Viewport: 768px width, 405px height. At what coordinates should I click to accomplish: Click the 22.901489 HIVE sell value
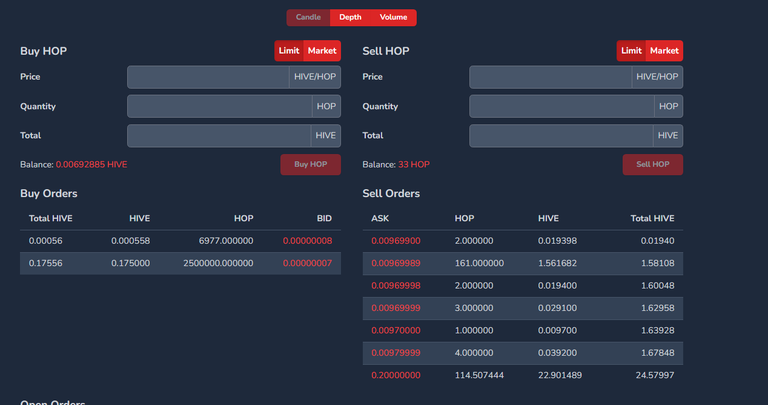click(560, 376)
